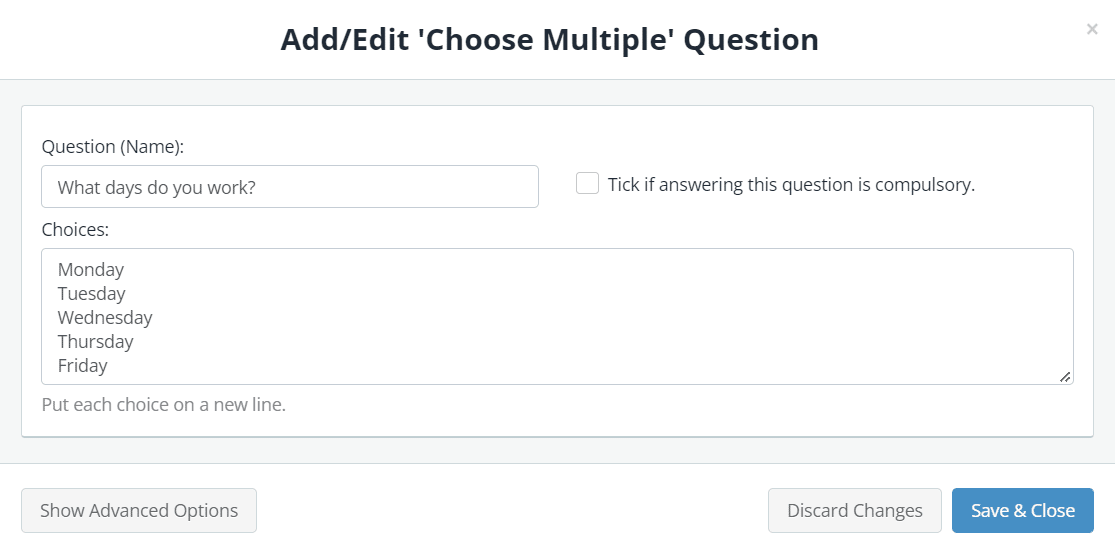Viewport: 1115px width, 554px height.
Task: Place cursor on the Tuesday choice line
Action: pyautogui.click(x=92, y=294)
